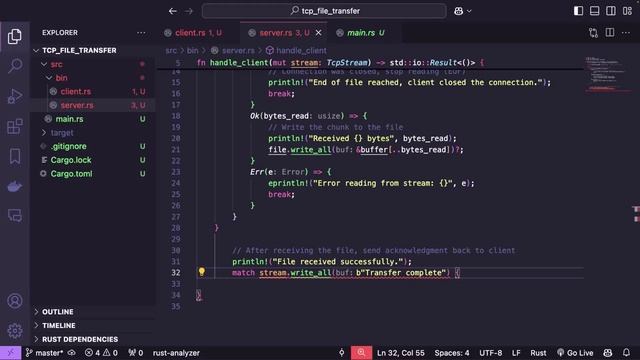
Task: Toggle the bottom panel
Action: click(595, 11)
